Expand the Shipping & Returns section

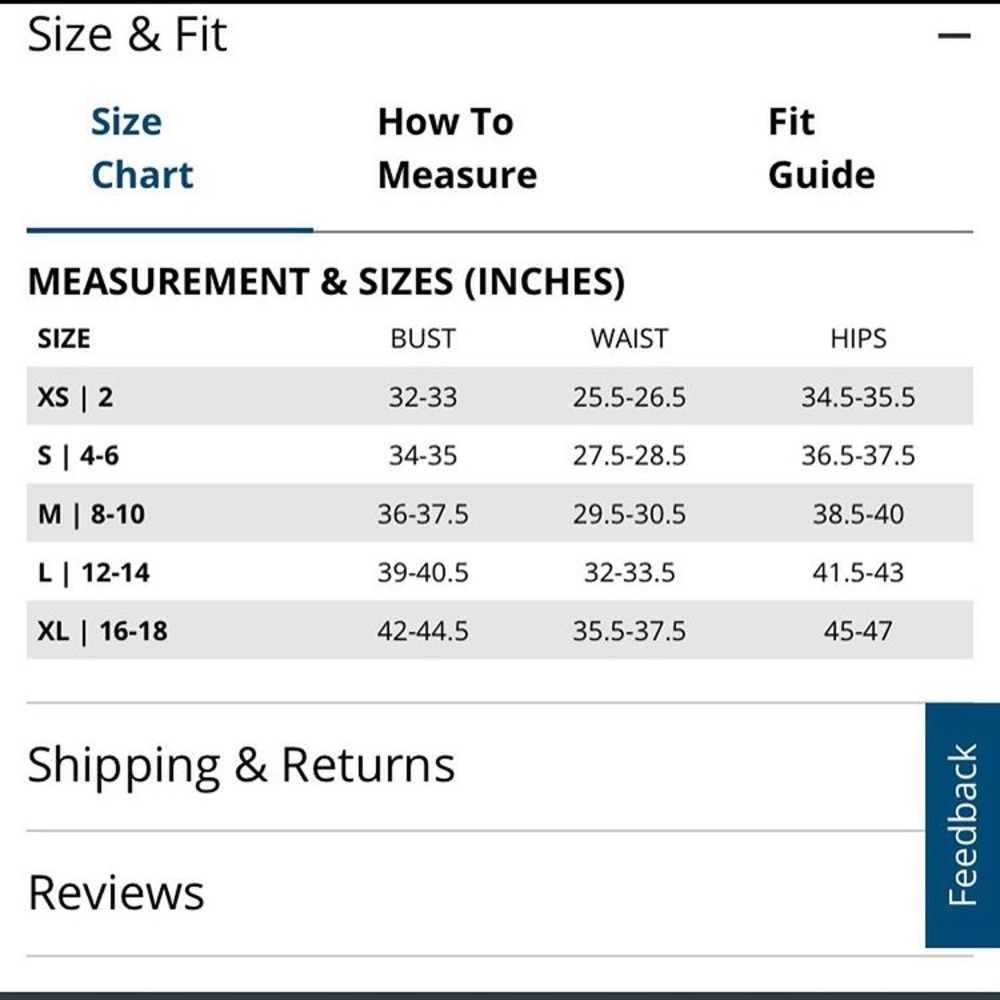pos(475,766)
